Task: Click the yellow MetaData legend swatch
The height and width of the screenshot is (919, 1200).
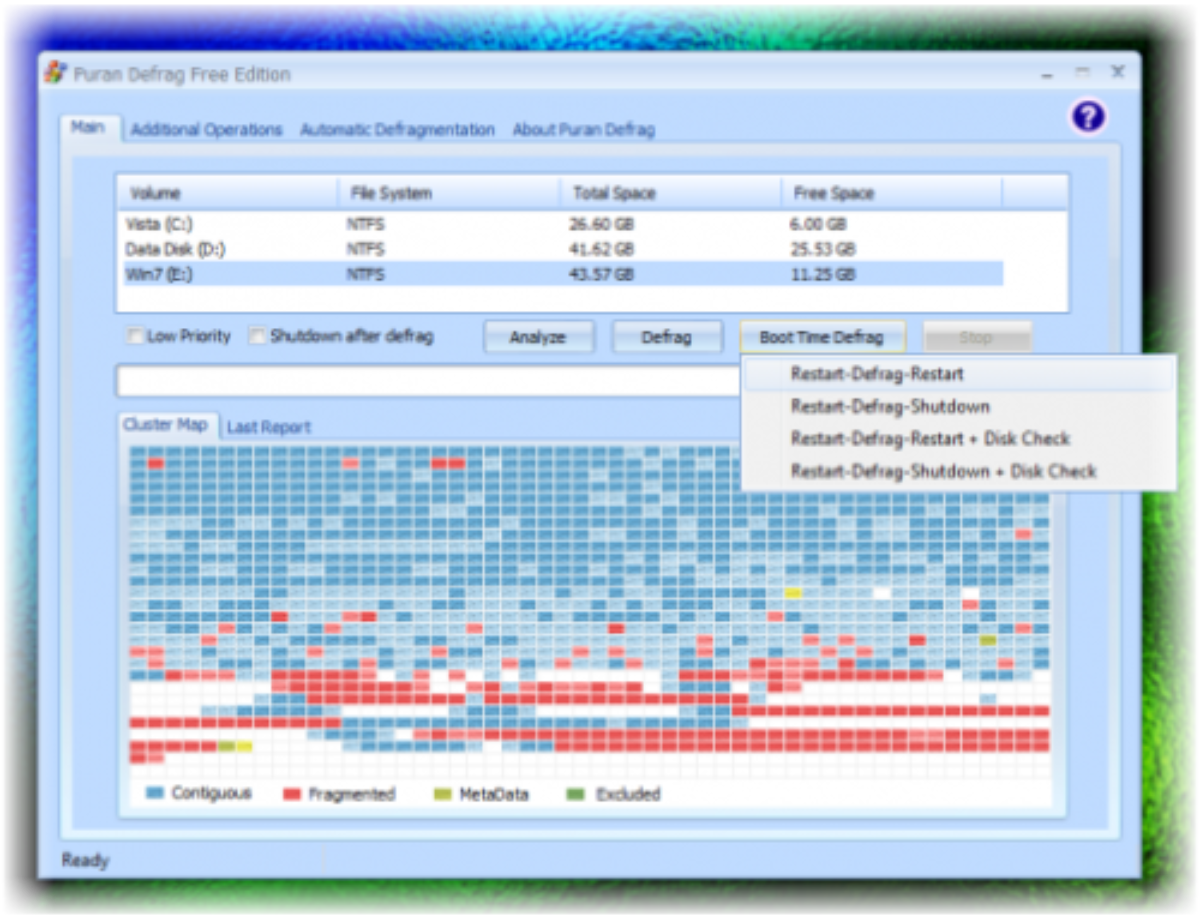Action: coord(442,794)
